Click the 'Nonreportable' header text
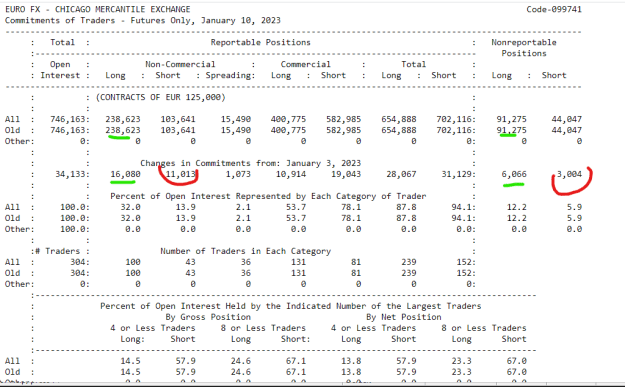Viewport: 625px width, 387px height. click(524, 42)
